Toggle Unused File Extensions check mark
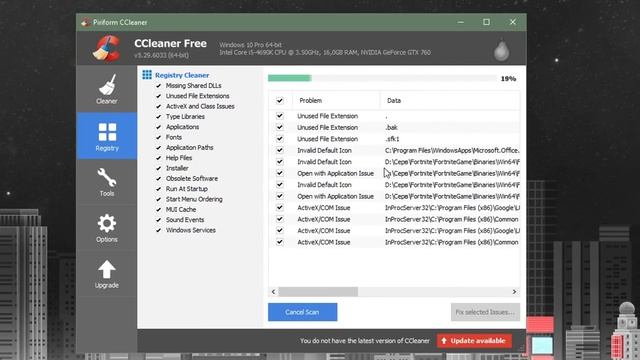 tap(158, 96)
